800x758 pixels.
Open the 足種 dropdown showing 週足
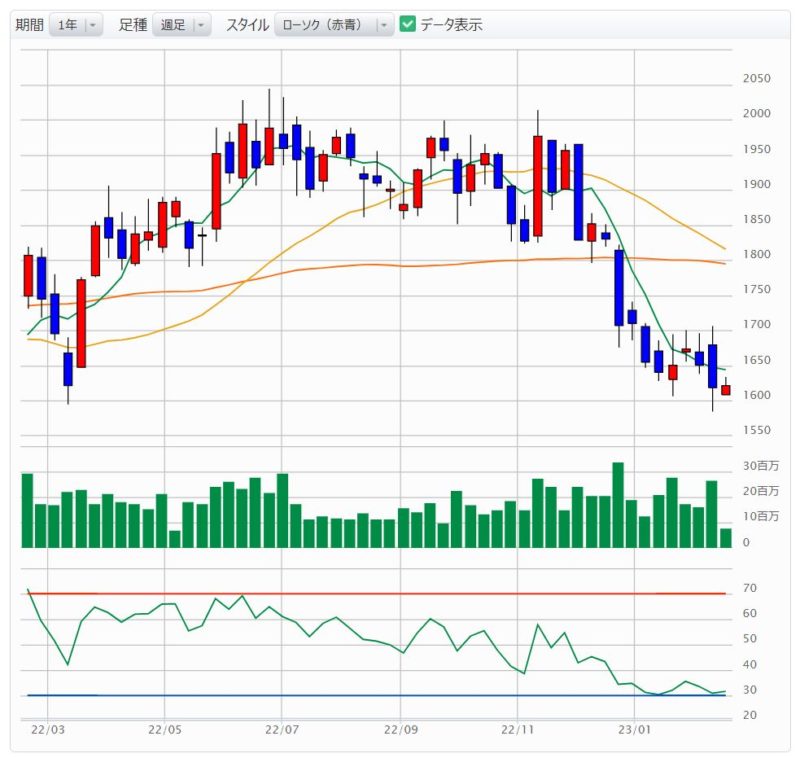click(181, 24)
